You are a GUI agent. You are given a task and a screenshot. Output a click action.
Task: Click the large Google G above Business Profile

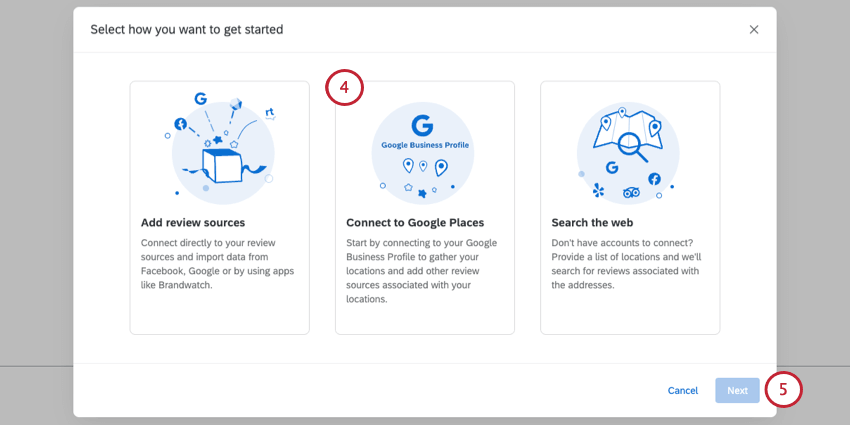coord(422,126)
